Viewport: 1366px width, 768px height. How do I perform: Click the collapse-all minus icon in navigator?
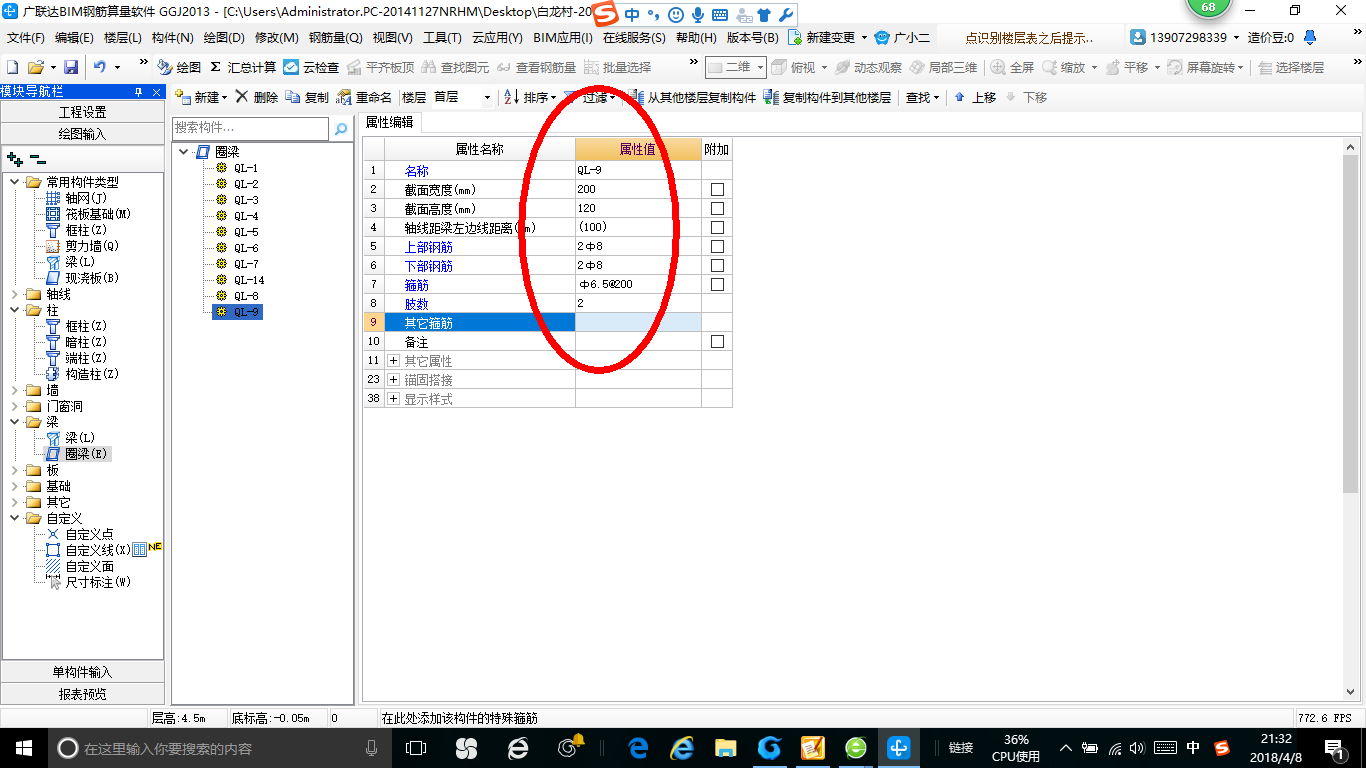37,158
